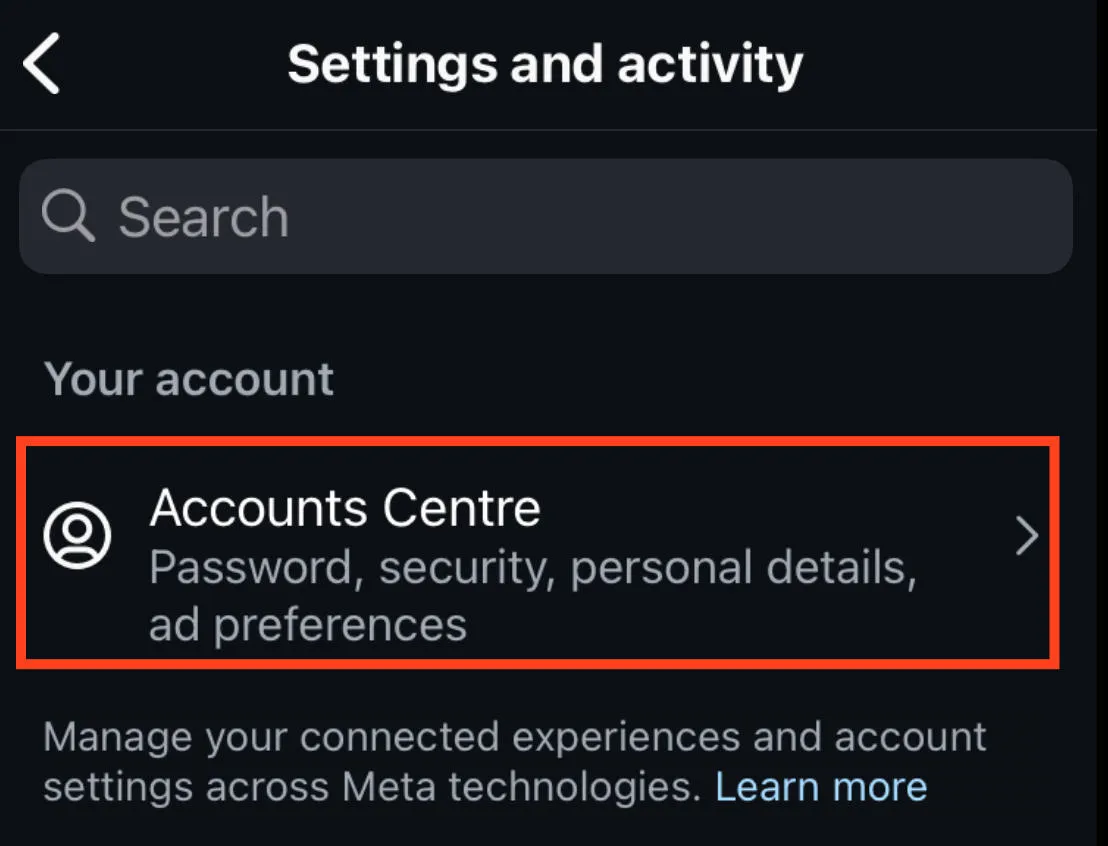Click the word "Settings" in the header
The width and height of the screenshot is (1108, 846).
coord(390,64)
